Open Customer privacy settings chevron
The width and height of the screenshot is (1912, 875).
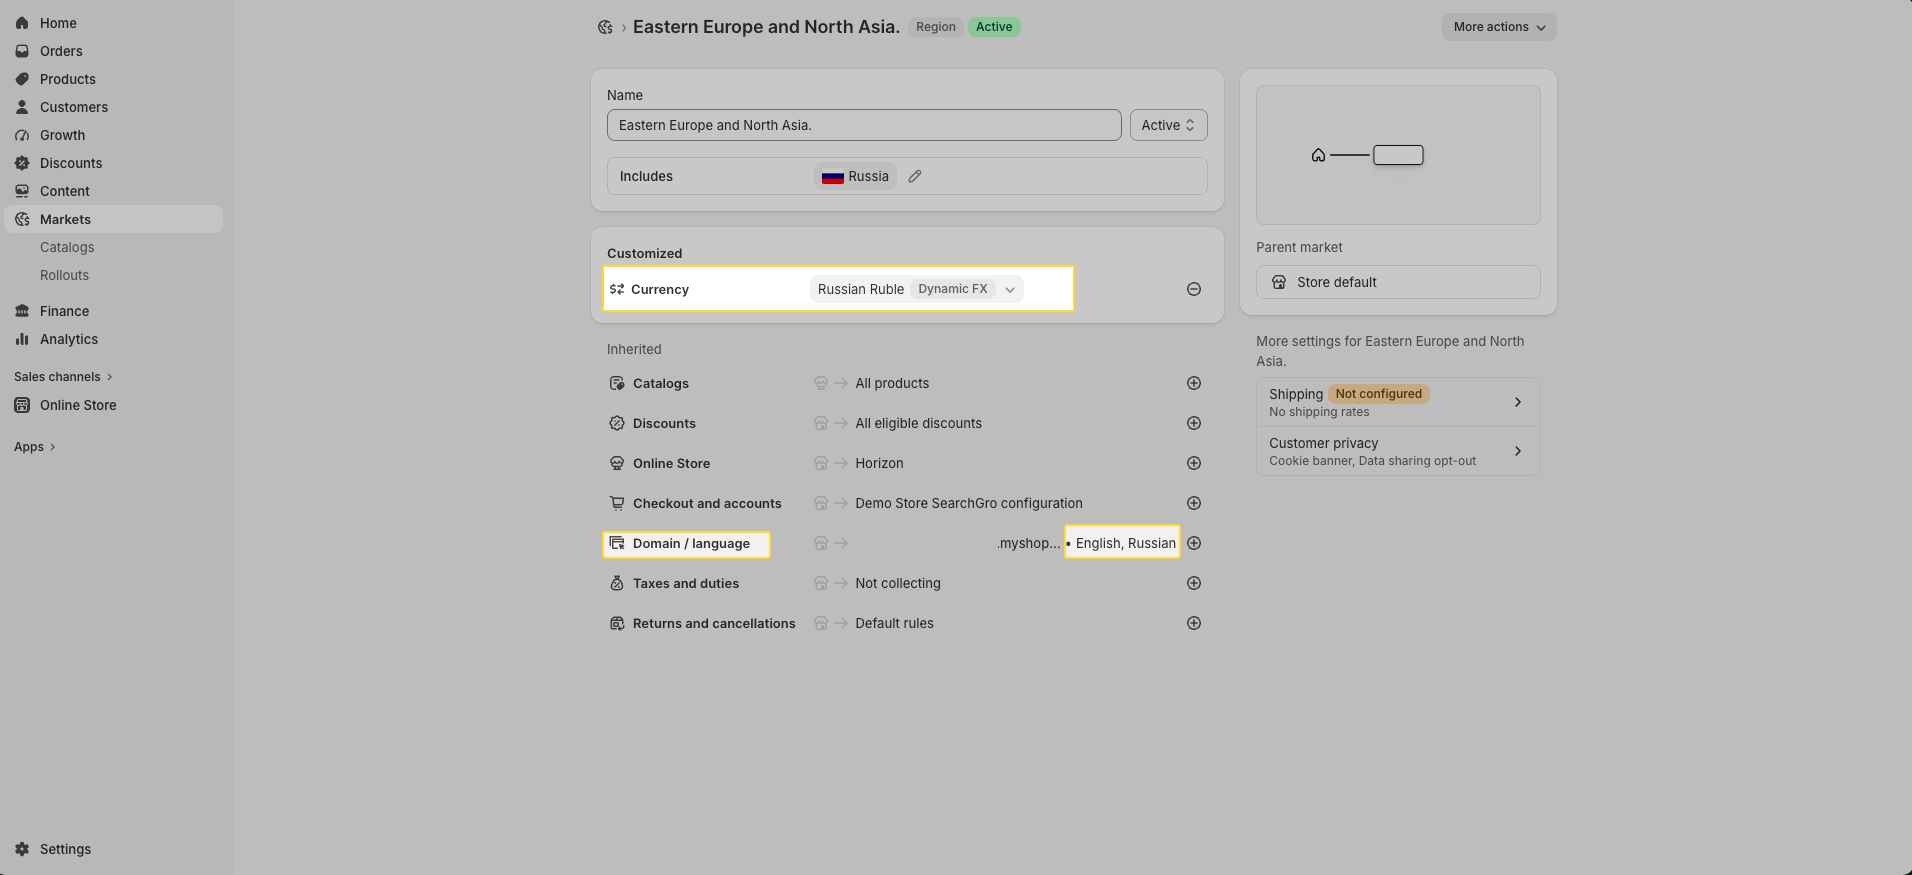[1518, 451]
